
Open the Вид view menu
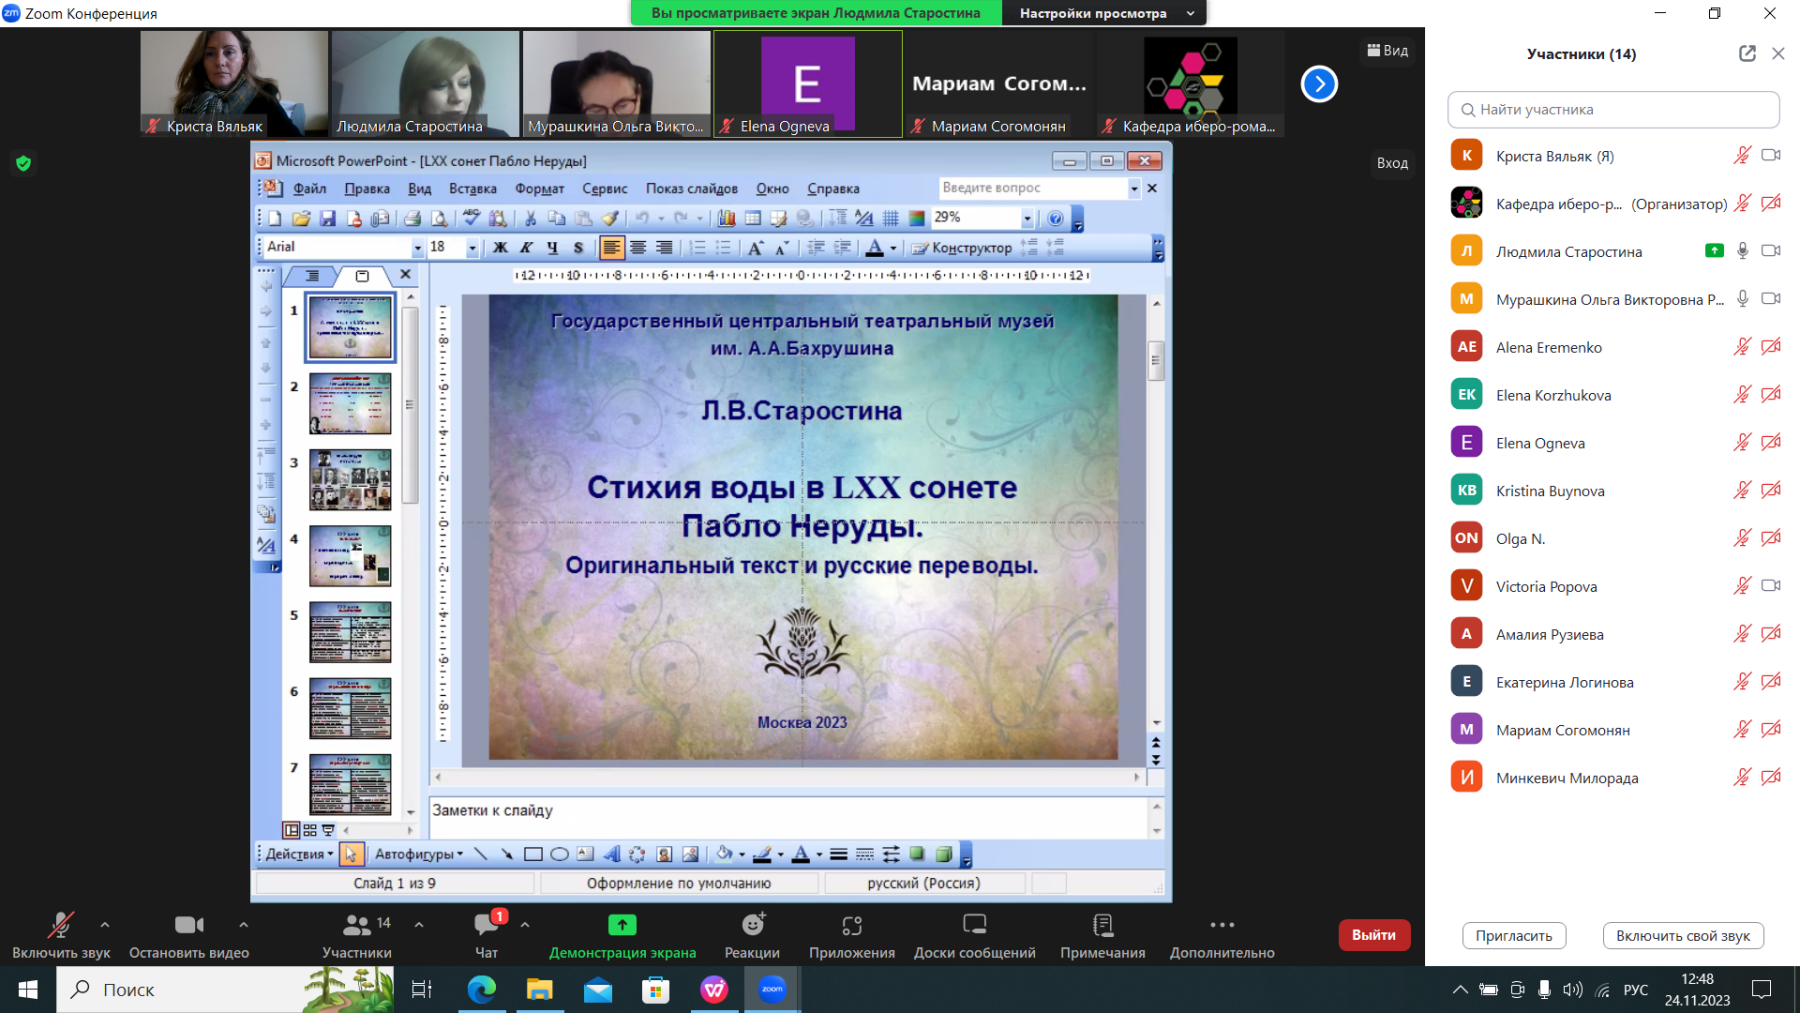(x=1388, y=50)
